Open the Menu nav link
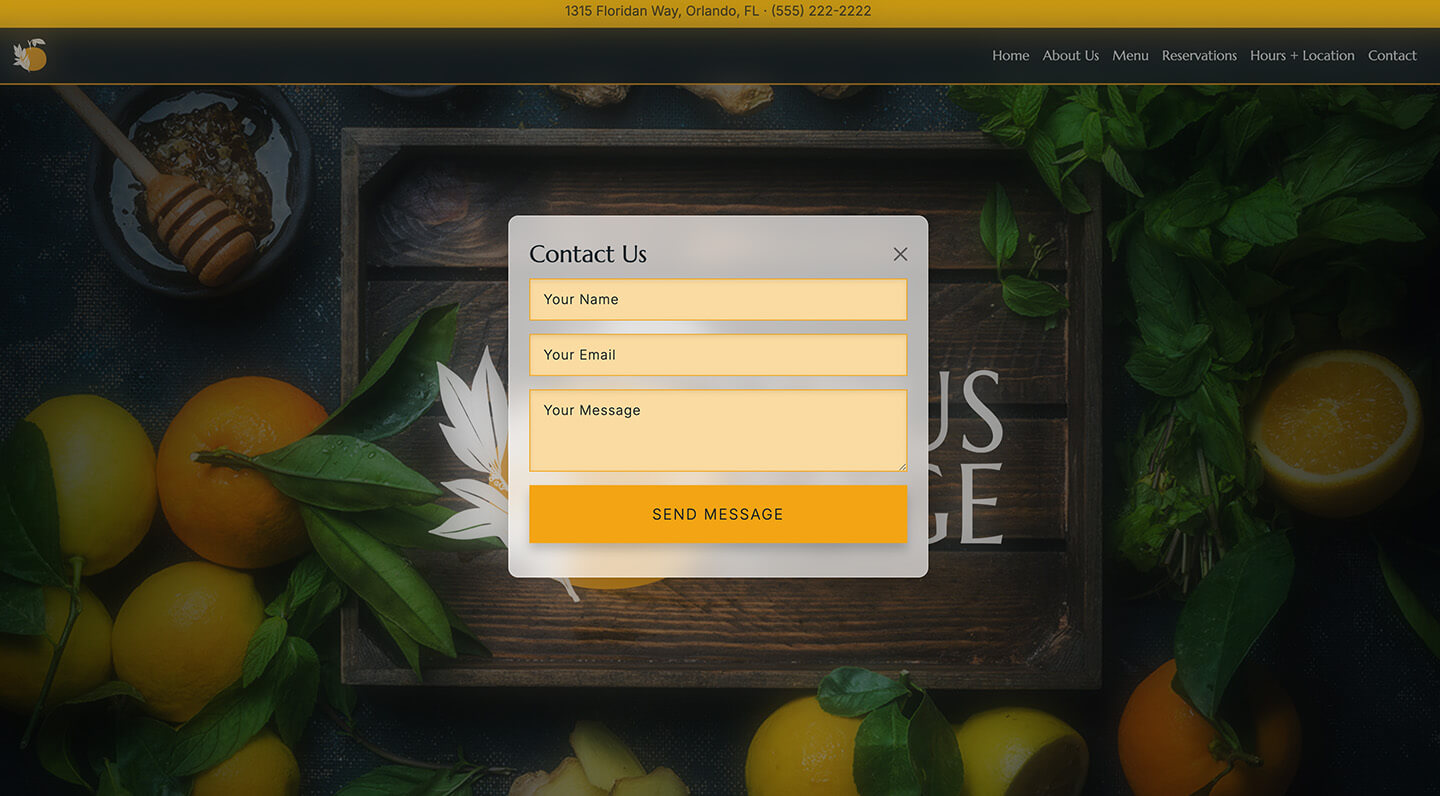The width and height of the screenshot is (1440, 796). tap(1130, 55)
